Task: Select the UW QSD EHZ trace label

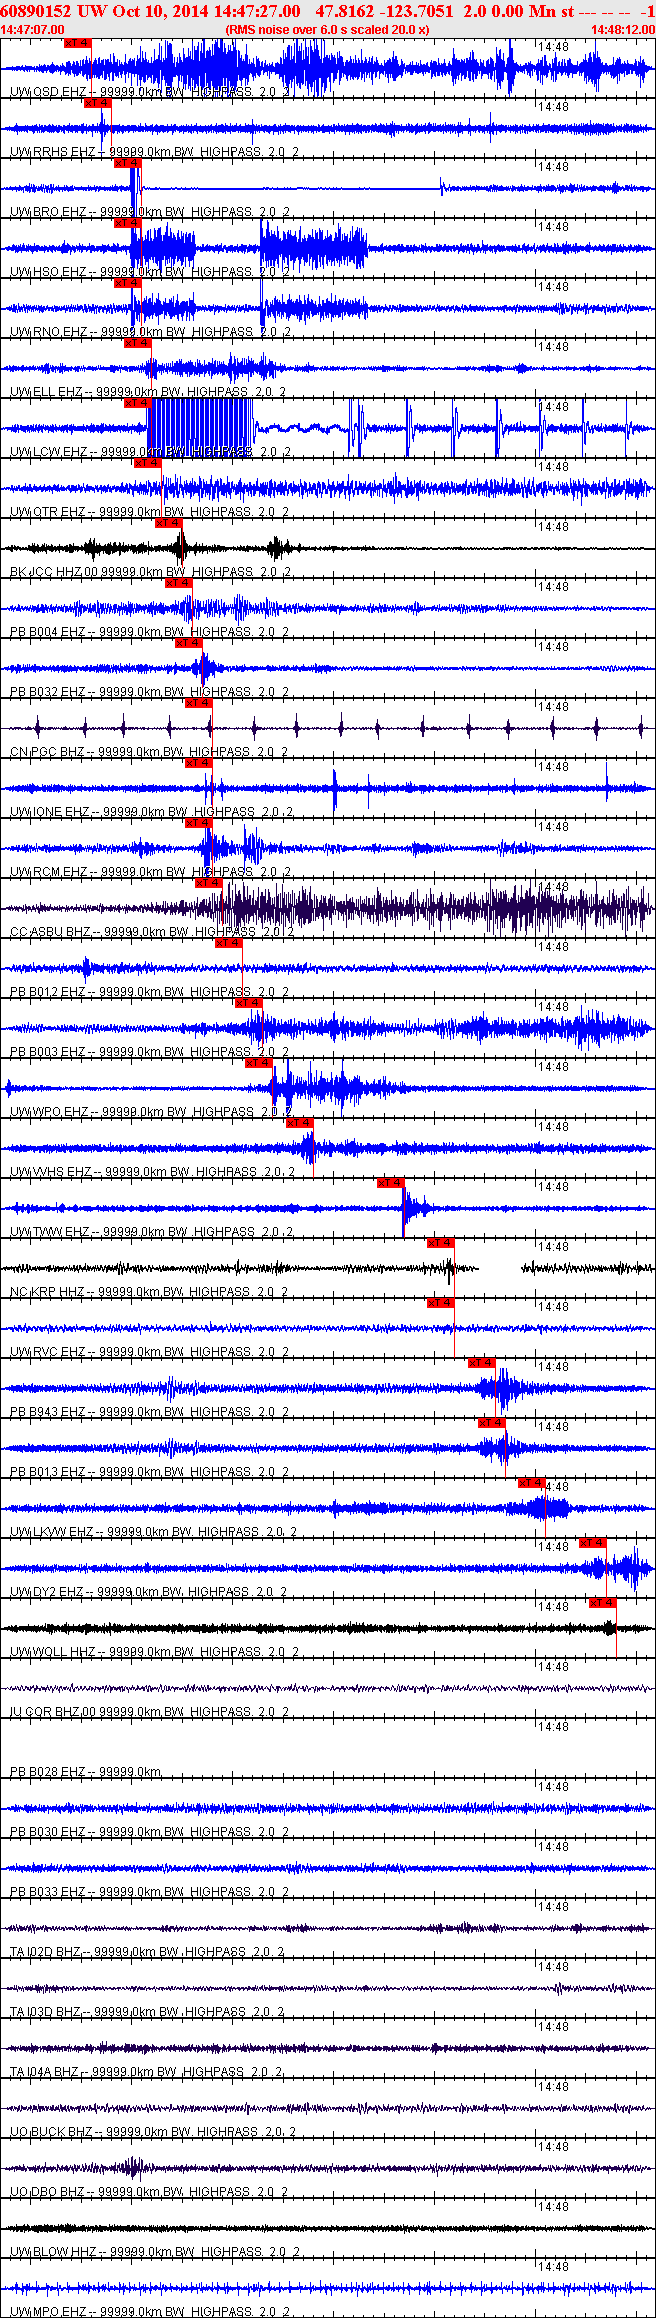Action: 150,92
